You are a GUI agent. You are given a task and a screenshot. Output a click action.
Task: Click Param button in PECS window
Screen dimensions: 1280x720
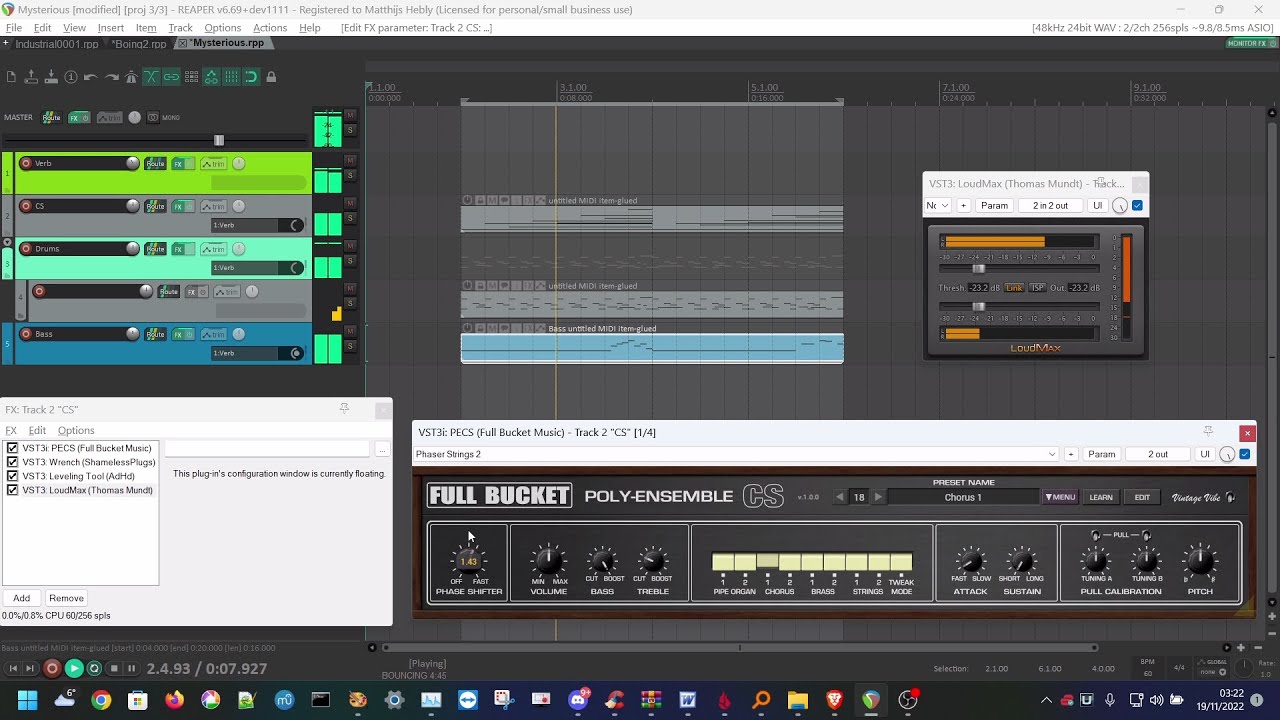pyautogui.click(x=1101, y=454)
